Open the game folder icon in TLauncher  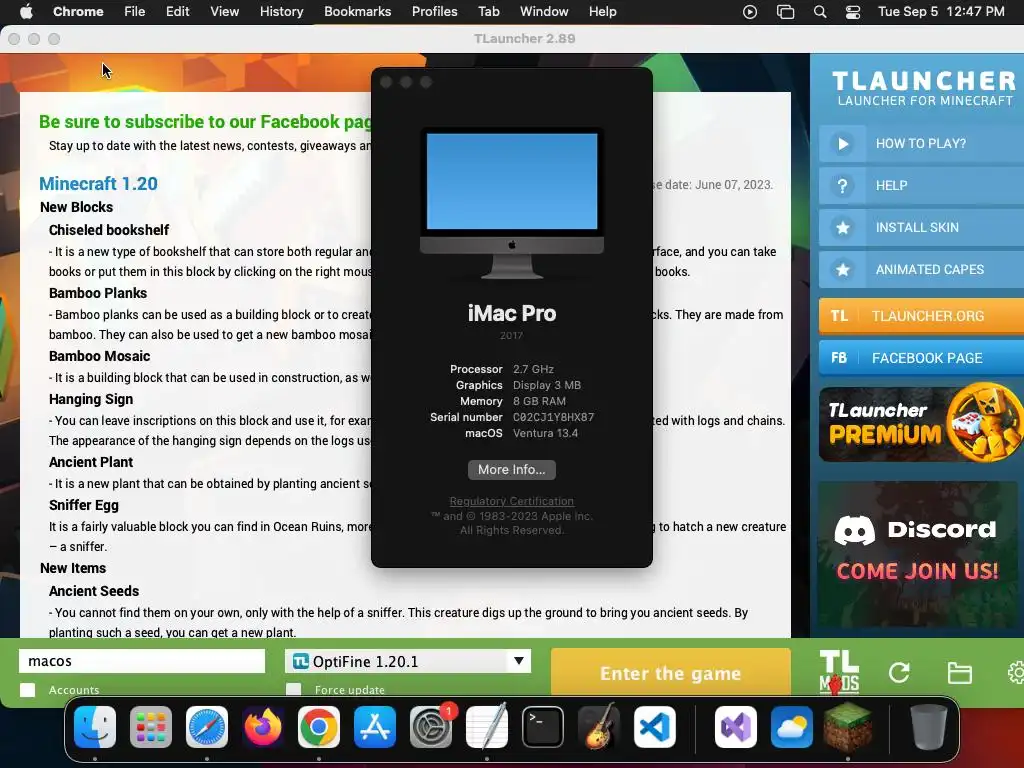(x=959, y=673)
